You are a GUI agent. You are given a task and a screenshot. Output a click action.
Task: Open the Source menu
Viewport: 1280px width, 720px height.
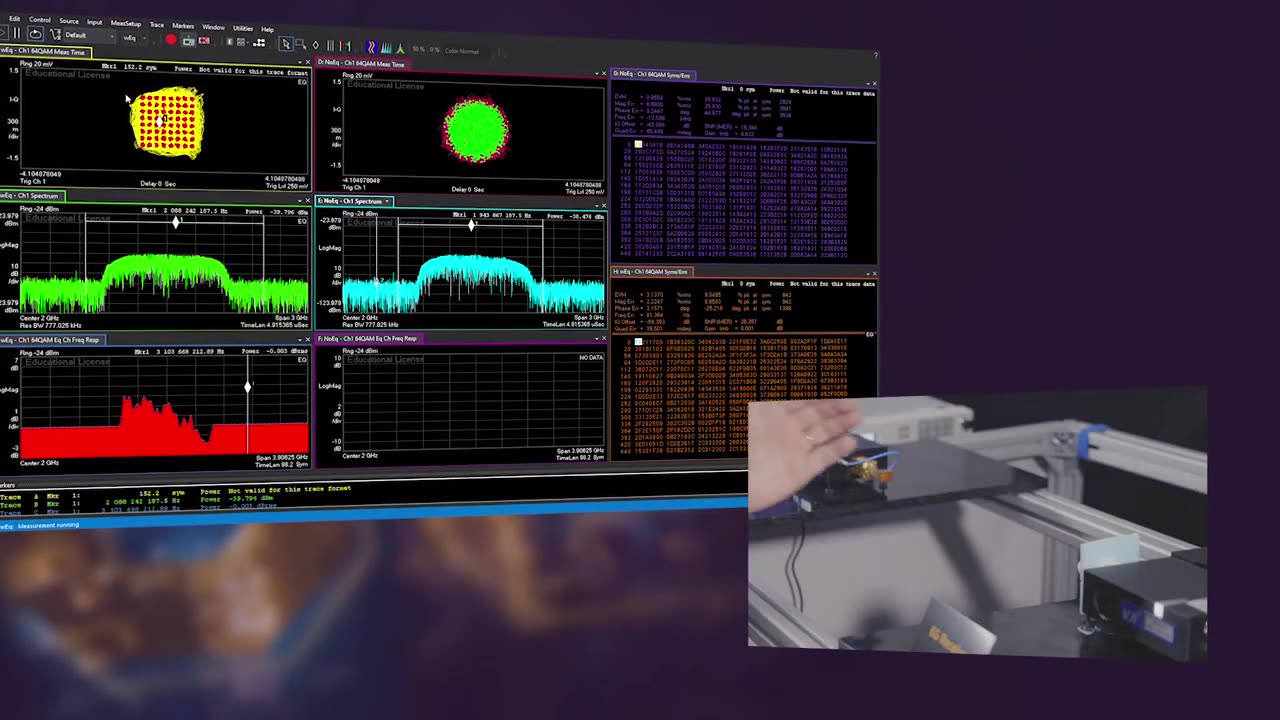click(69, 21)
